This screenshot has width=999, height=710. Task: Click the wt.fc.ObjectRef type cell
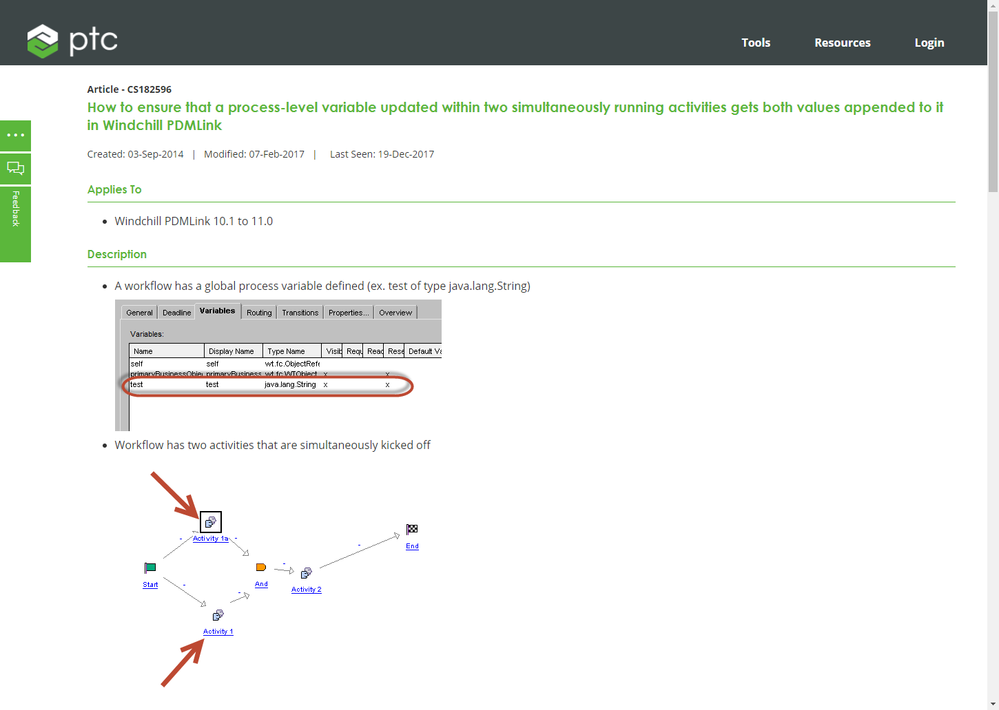tap(292, 364)
